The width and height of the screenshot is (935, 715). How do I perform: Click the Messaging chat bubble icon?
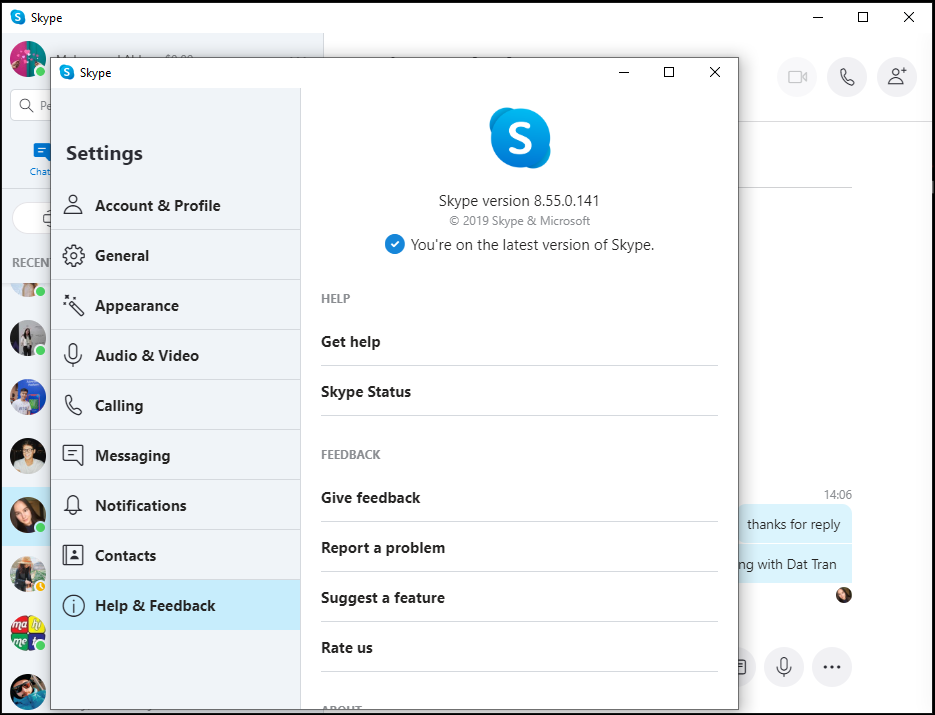[x=73, y=456]
